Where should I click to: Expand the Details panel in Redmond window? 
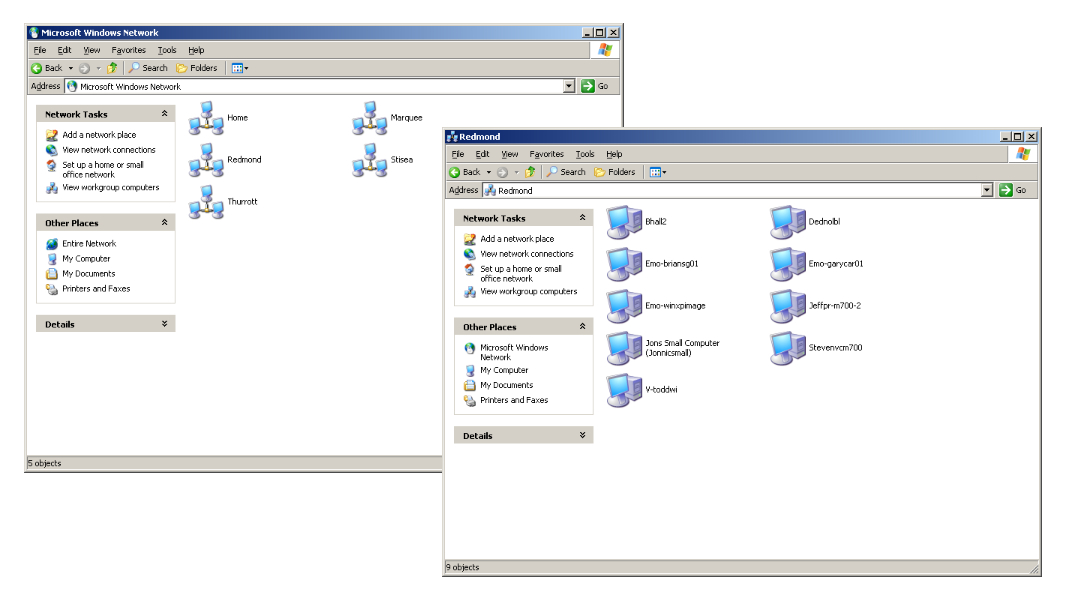[x=582, y=436]
